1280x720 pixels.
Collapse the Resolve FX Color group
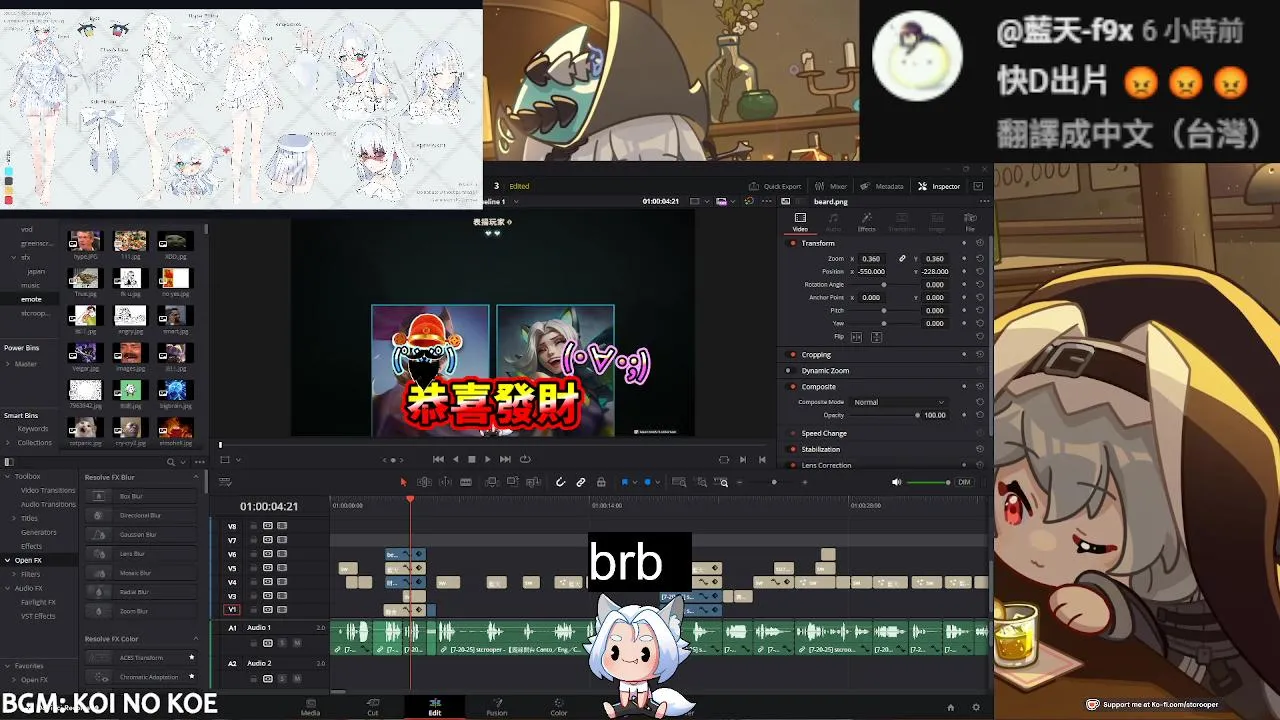[x=197, y=639]
